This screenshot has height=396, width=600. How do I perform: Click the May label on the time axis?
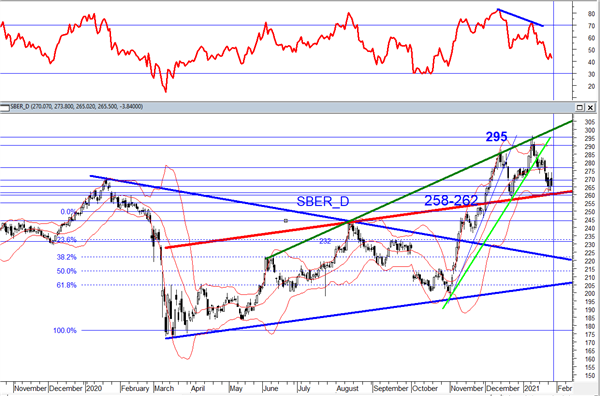tap(236, 388)
